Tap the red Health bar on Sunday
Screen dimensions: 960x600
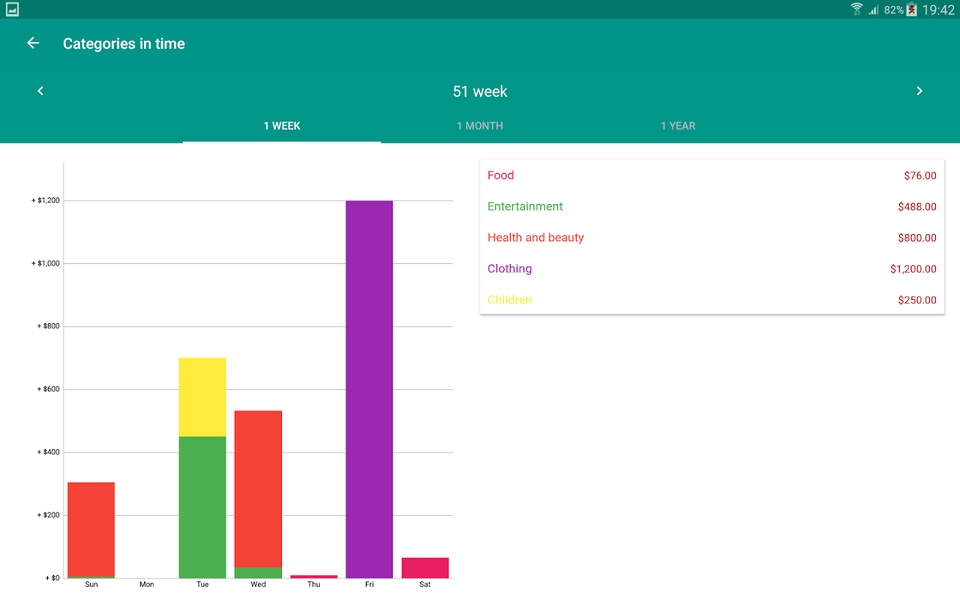pyautogui.click(x=91, y=530)
